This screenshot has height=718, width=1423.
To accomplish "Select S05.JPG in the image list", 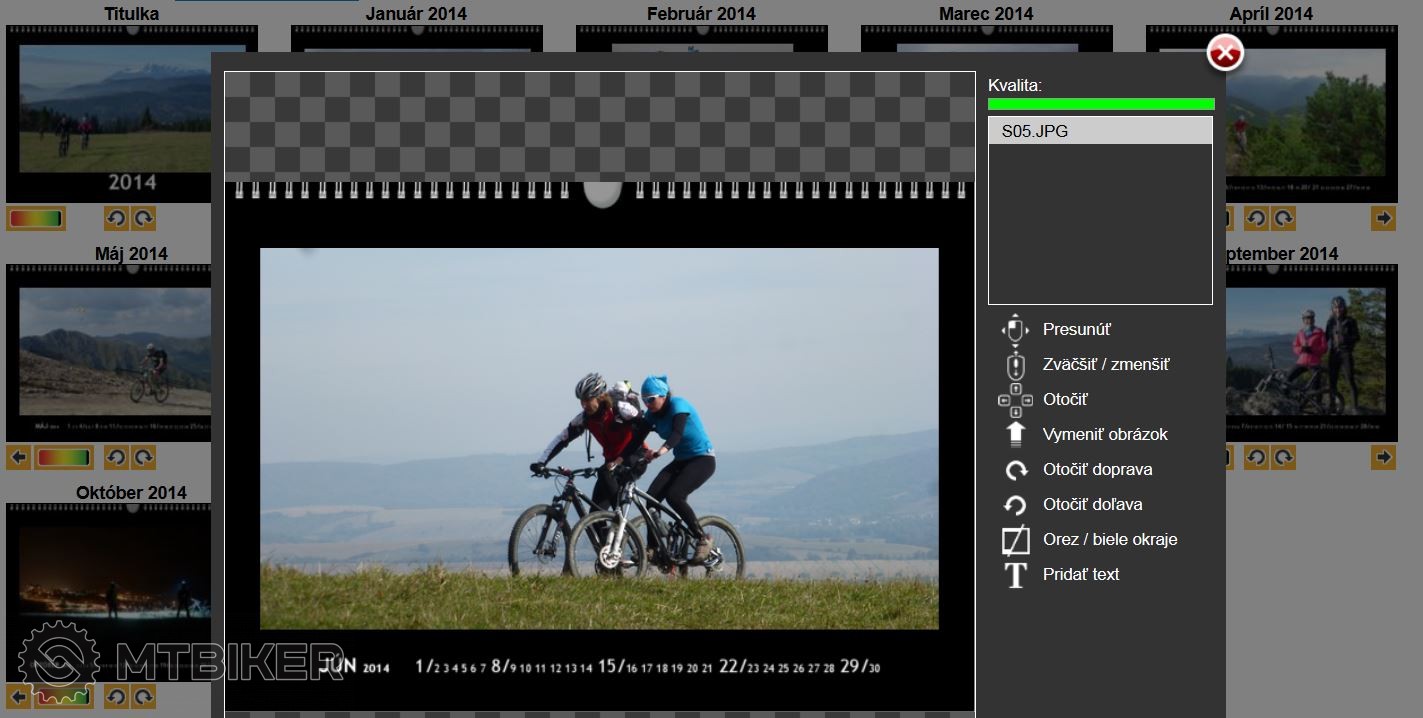I will coord(1099,131).
